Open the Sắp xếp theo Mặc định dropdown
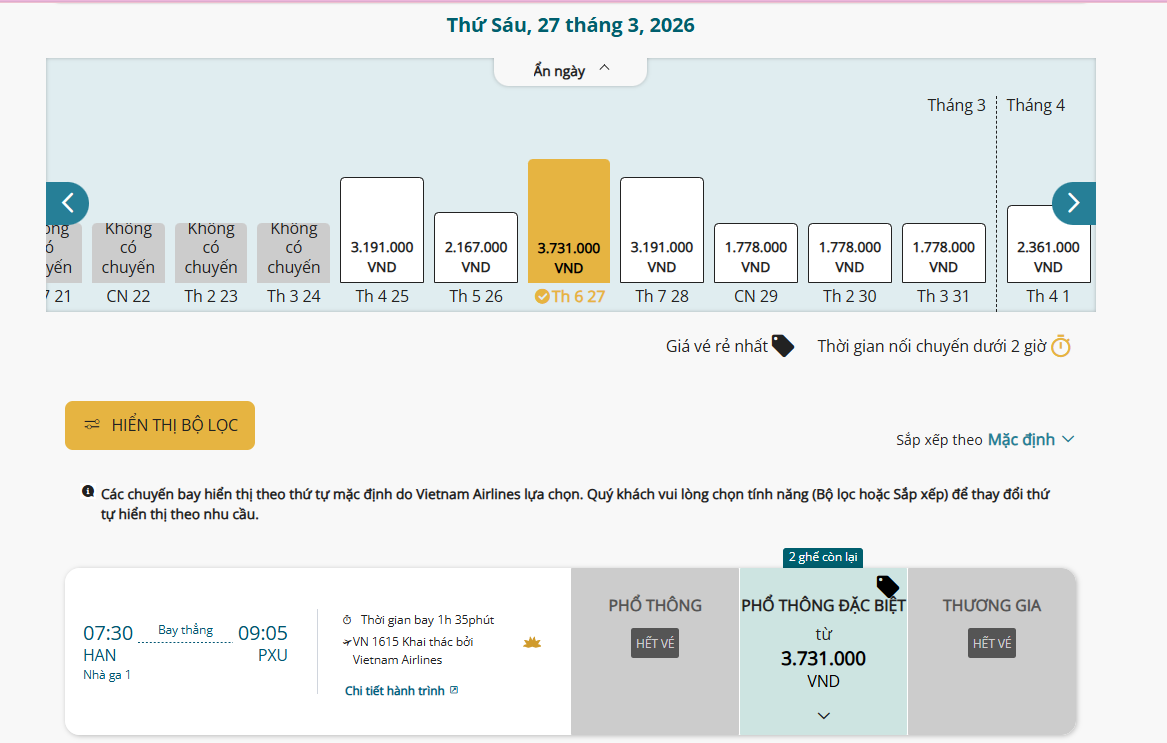 pos(1030,439)
